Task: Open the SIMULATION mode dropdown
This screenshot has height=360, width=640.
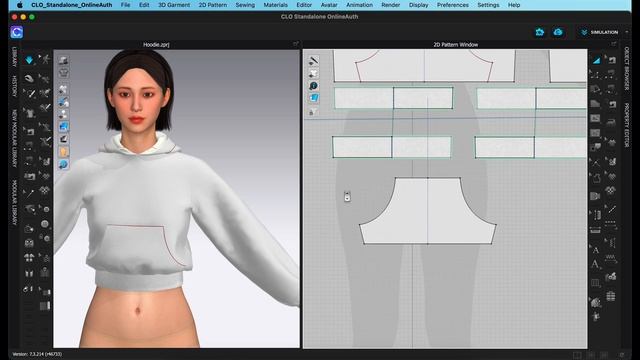Action: tap(600, 32)
